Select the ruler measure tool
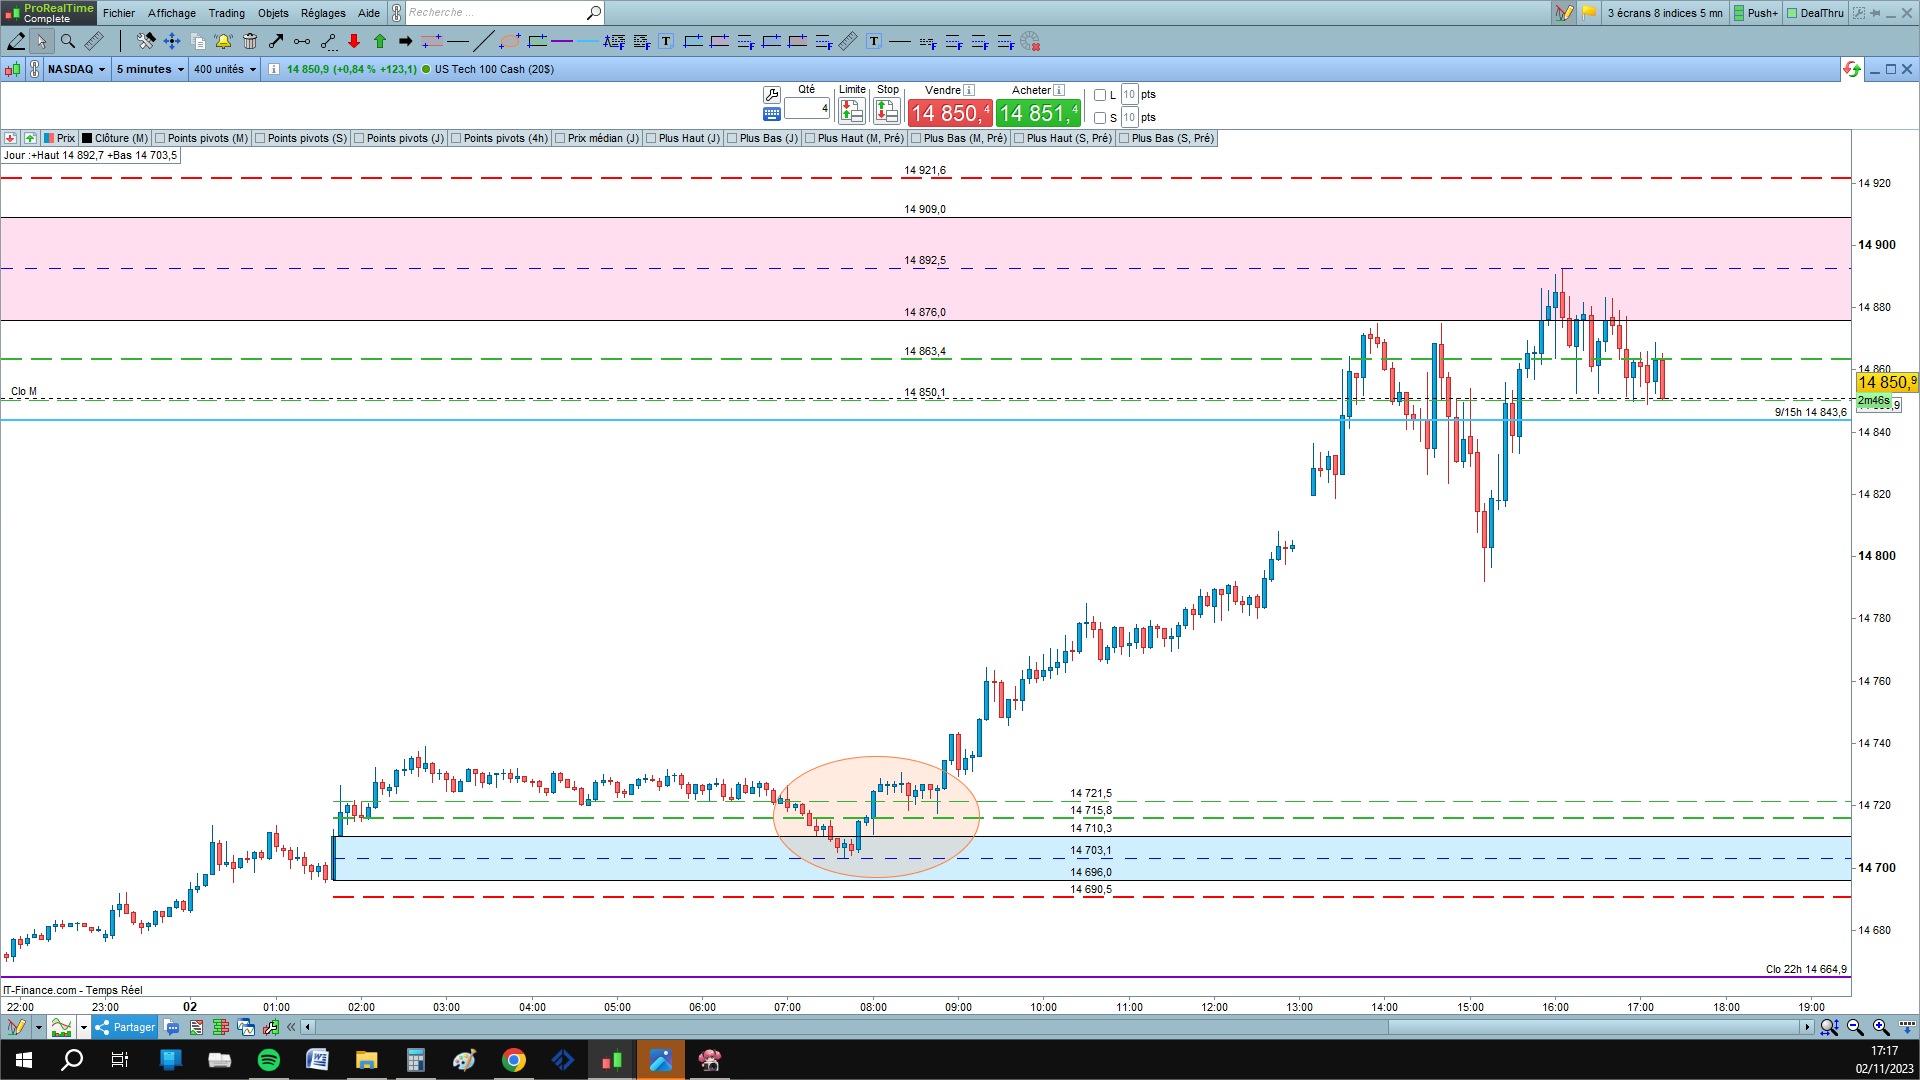Image resolution: width=1920 pixels, height=1080 pixels. [x=94, y=41]
